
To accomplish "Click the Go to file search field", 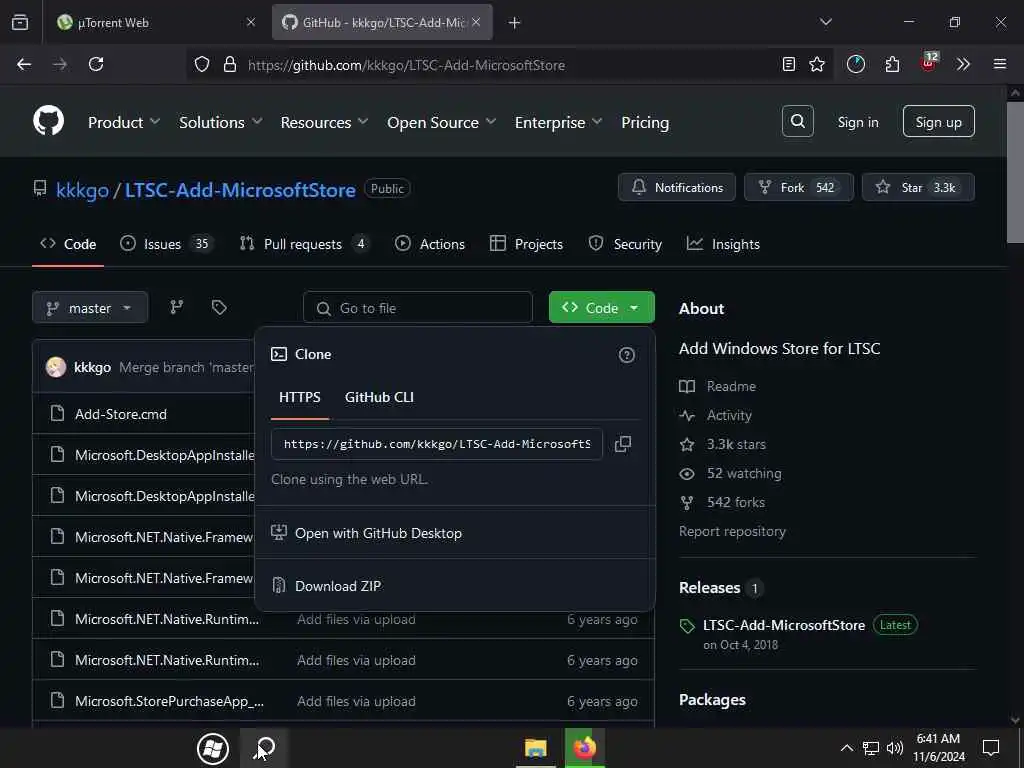I will pos(418,308).
